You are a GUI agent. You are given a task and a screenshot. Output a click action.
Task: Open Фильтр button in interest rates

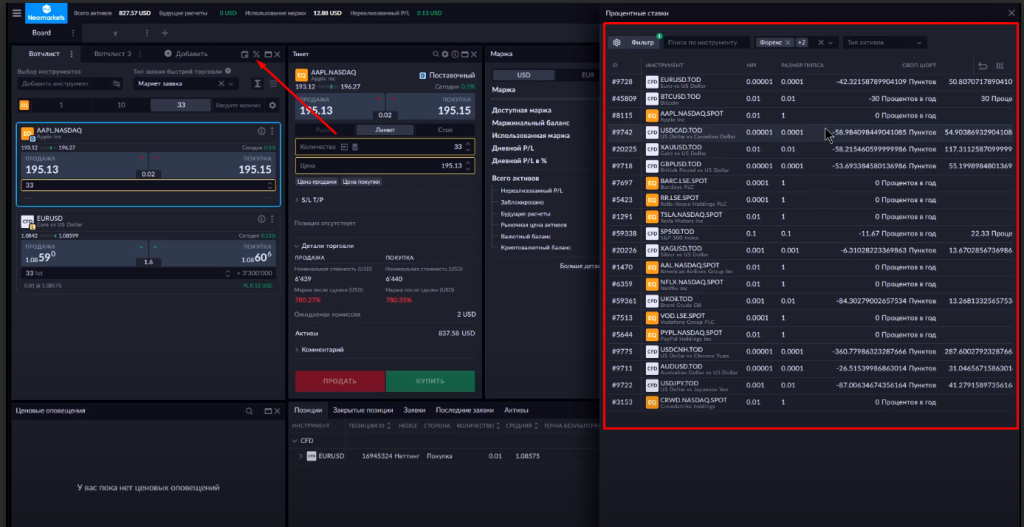point(642,42)
